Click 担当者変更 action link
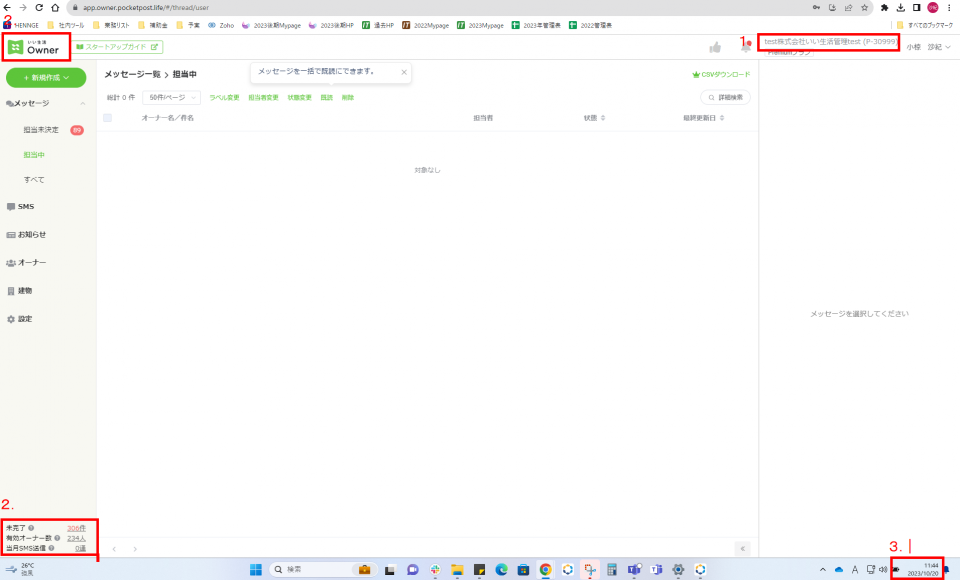The width and height of the screenshot is (960, 580). (263, 97)
